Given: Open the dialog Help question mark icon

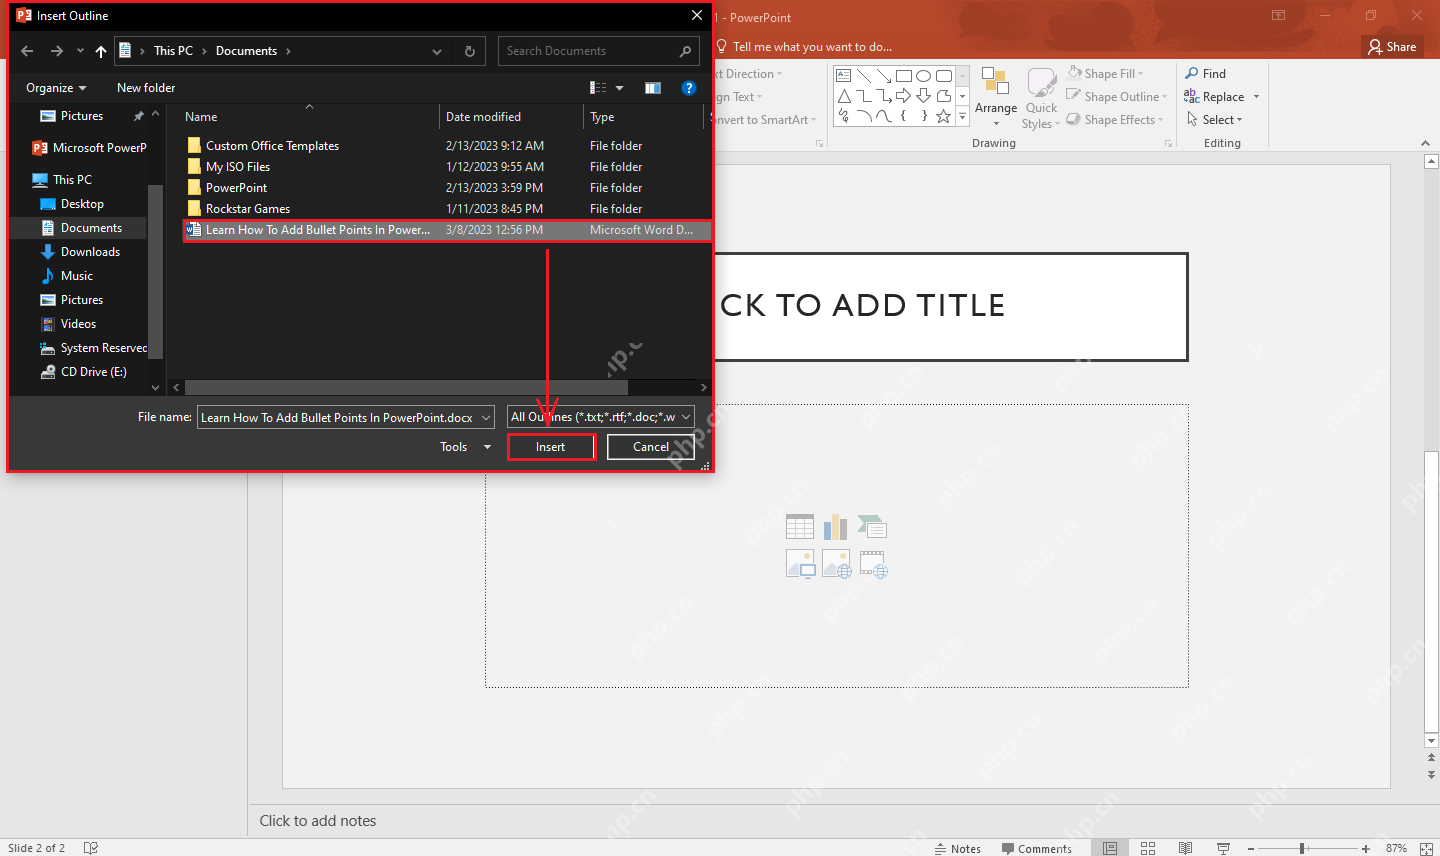Looking at the screenshot, I should pyautogui.click(x=688, y=88).
